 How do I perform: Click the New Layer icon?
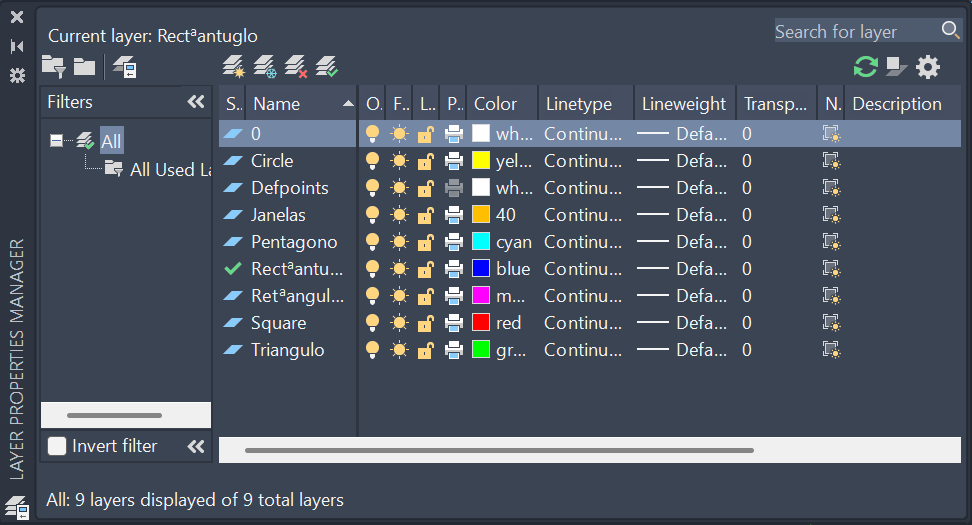[233, 67]
